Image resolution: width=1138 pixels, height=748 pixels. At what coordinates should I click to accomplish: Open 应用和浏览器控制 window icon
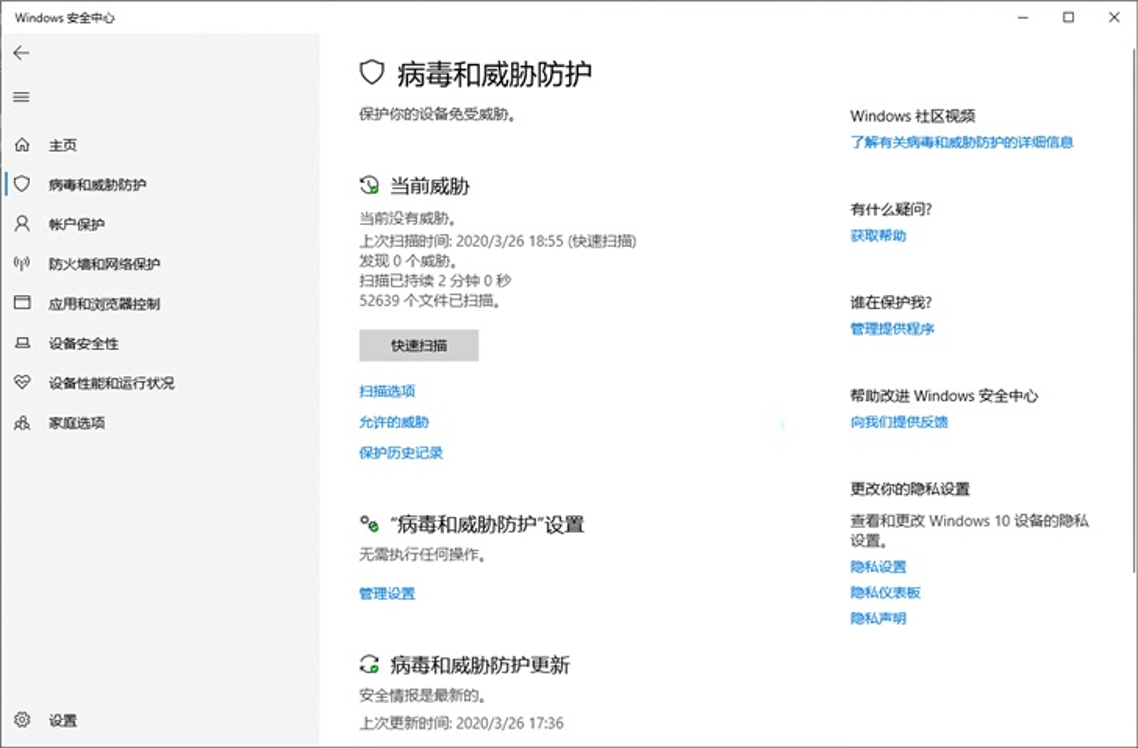(x=22, y=303)
